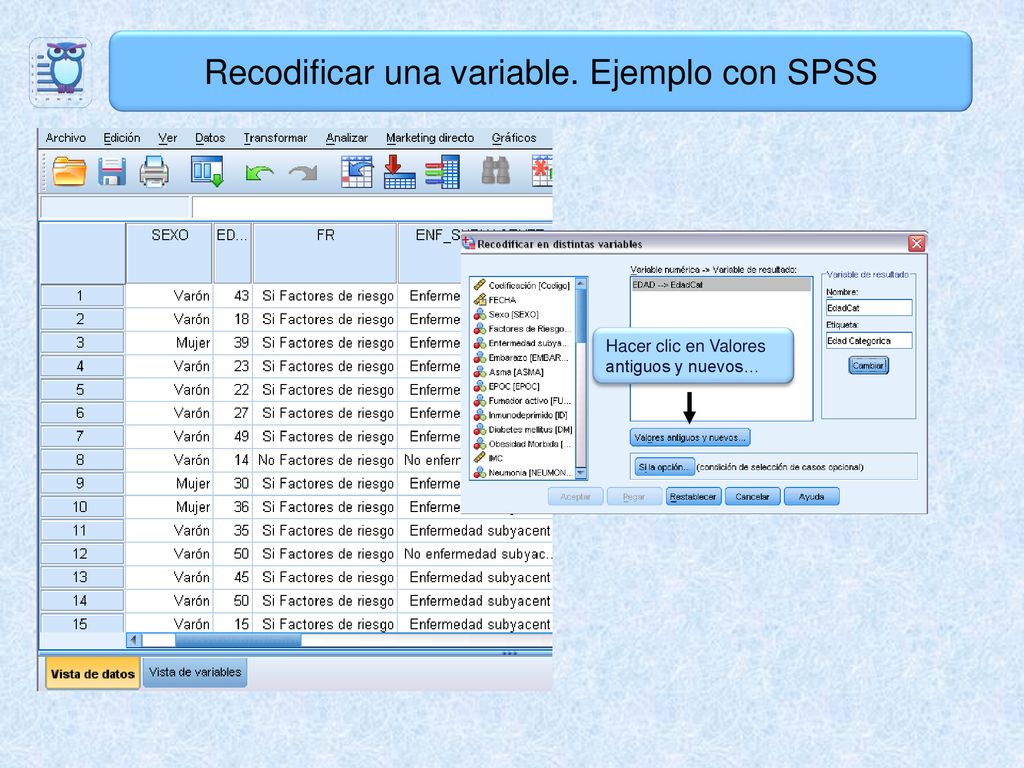Viewport: 1024px width, 768px height.
Task: Click the SEXO column header
Action: pos(170,253)
